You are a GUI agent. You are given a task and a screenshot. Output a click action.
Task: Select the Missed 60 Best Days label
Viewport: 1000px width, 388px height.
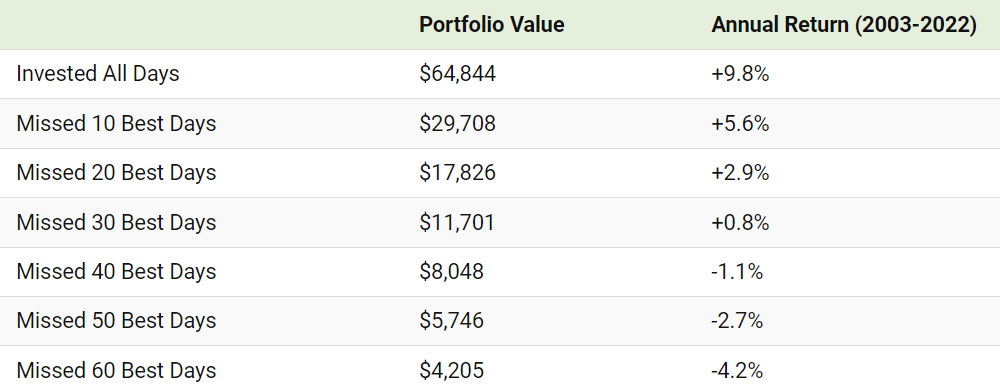tap(116, 370)
